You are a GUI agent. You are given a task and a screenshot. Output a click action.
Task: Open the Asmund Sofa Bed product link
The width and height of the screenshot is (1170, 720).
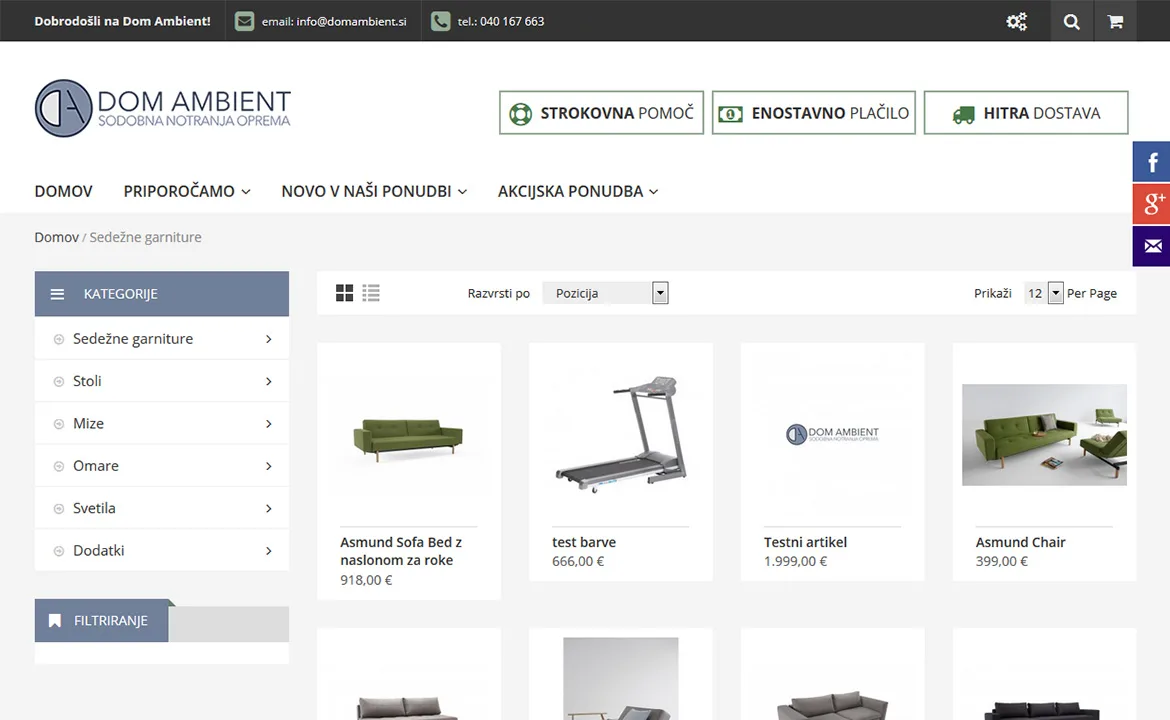point(401,551)
